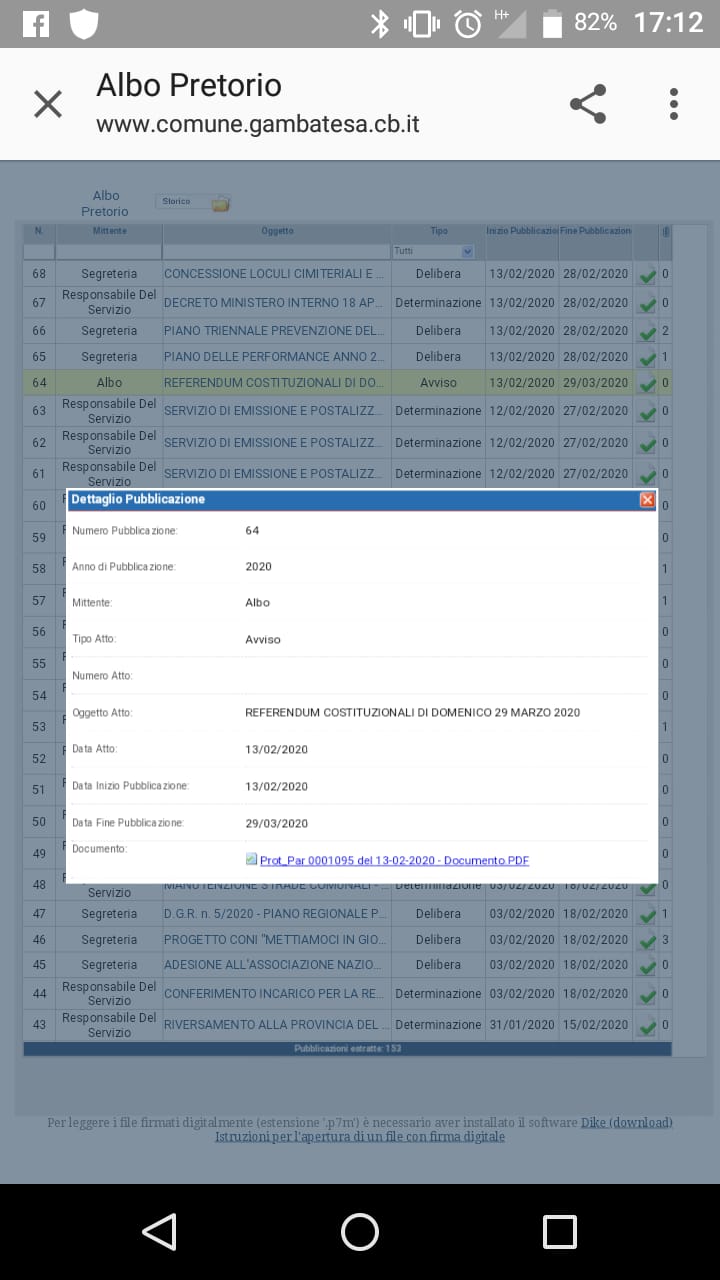
Task: Tap the Facebook notification icon in status bar
Action: 35,23
